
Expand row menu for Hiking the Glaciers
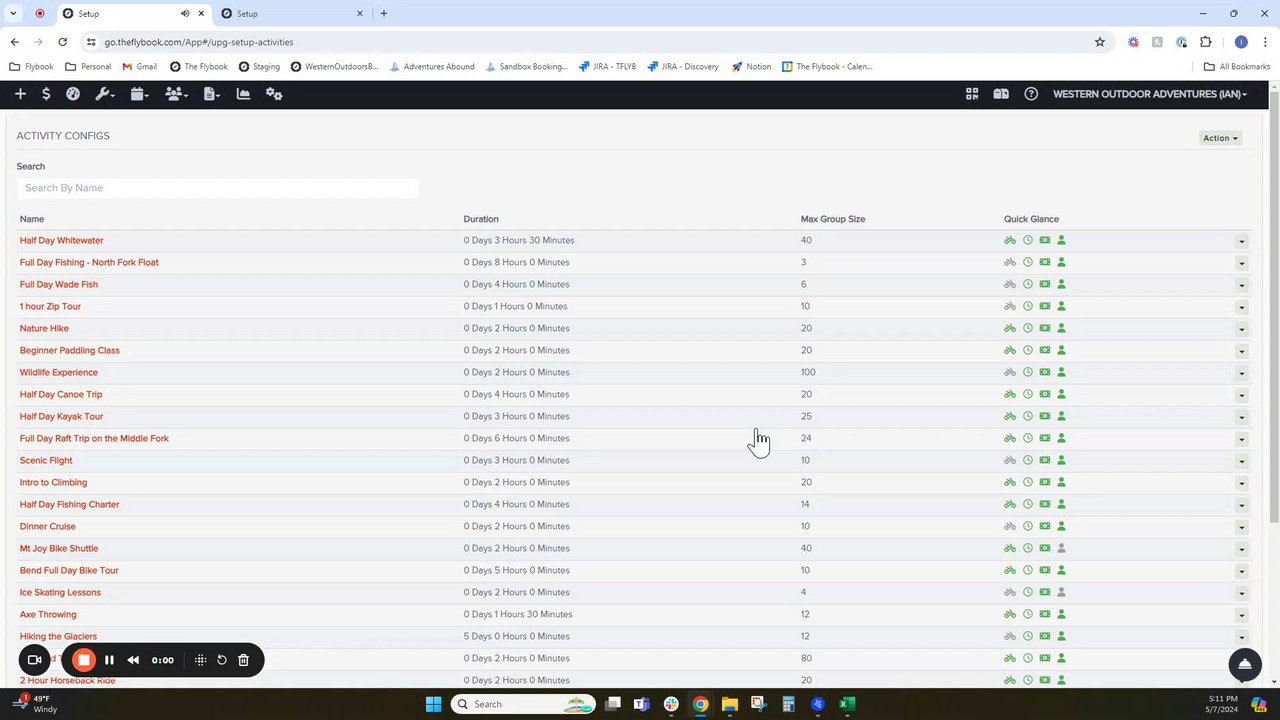coord(1241,637)
